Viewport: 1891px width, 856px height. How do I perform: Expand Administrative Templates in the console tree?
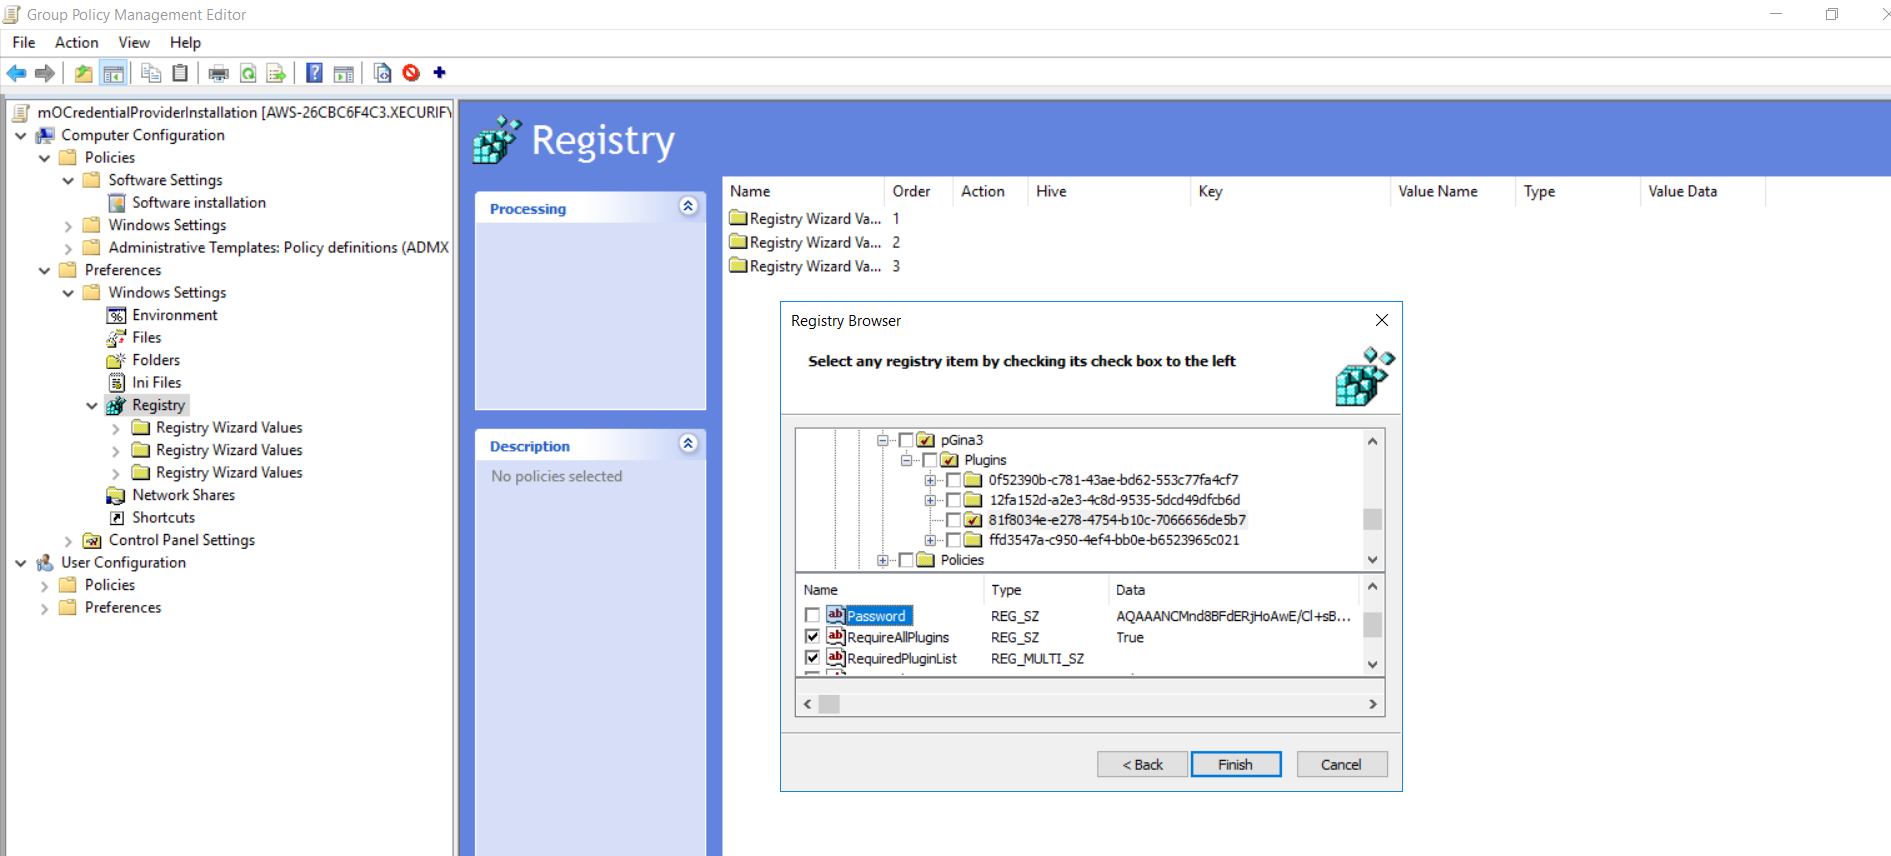(x=68, y=248)
